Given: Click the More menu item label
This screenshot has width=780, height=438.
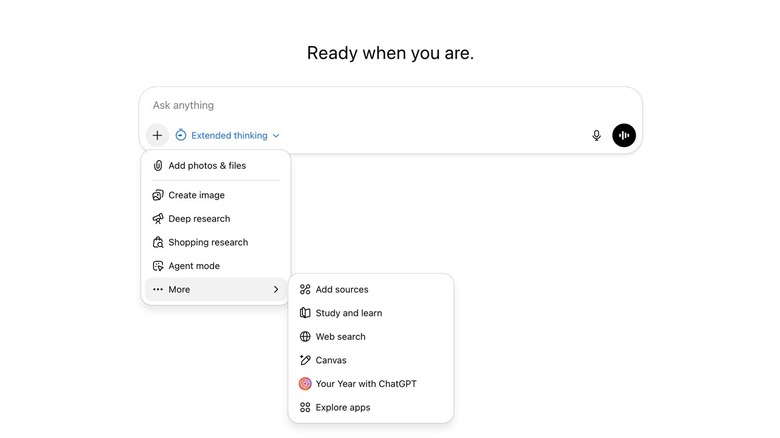Looking at the screenshot, I should pyautogui.click(x=179, y=290).
